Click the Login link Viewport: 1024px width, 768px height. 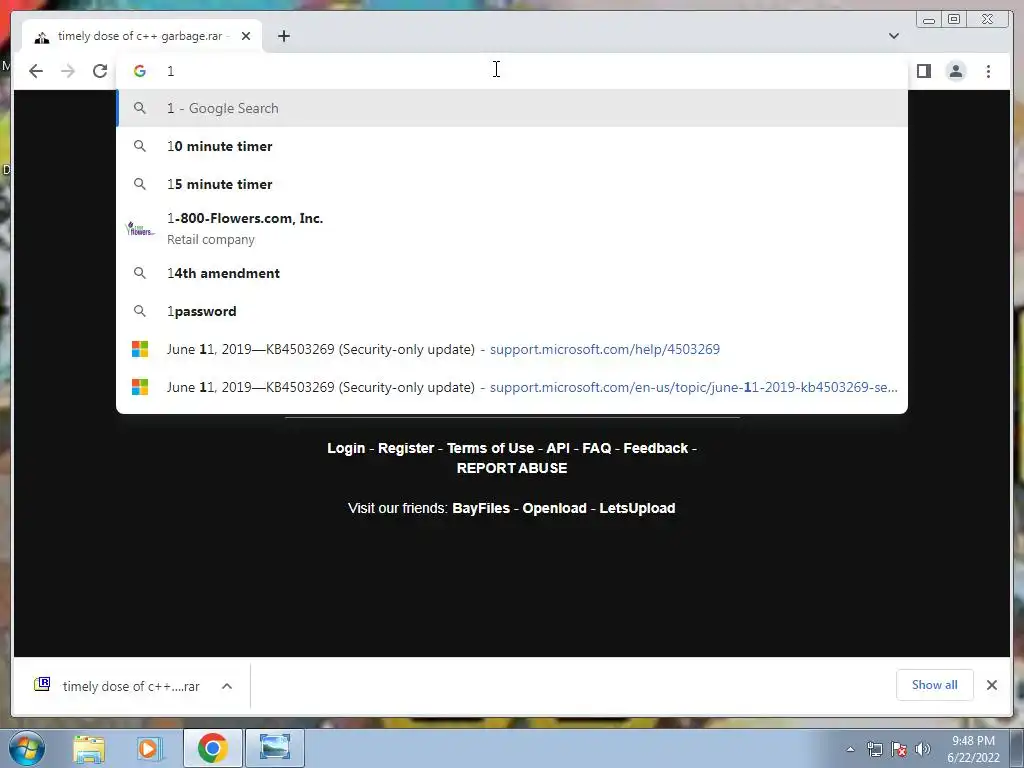(346, 448)
